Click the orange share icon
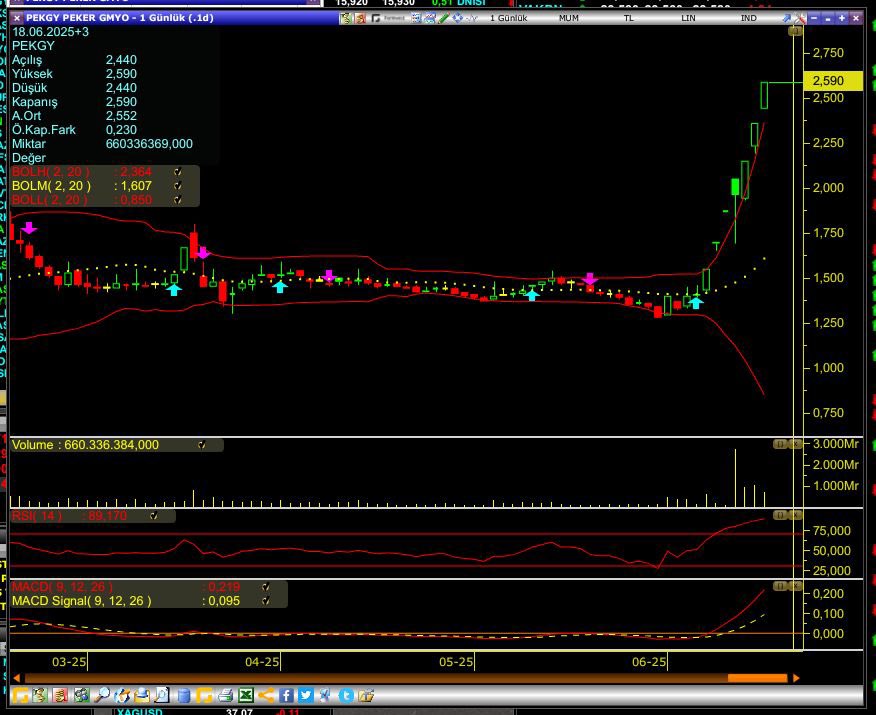 tap(266, 695)
